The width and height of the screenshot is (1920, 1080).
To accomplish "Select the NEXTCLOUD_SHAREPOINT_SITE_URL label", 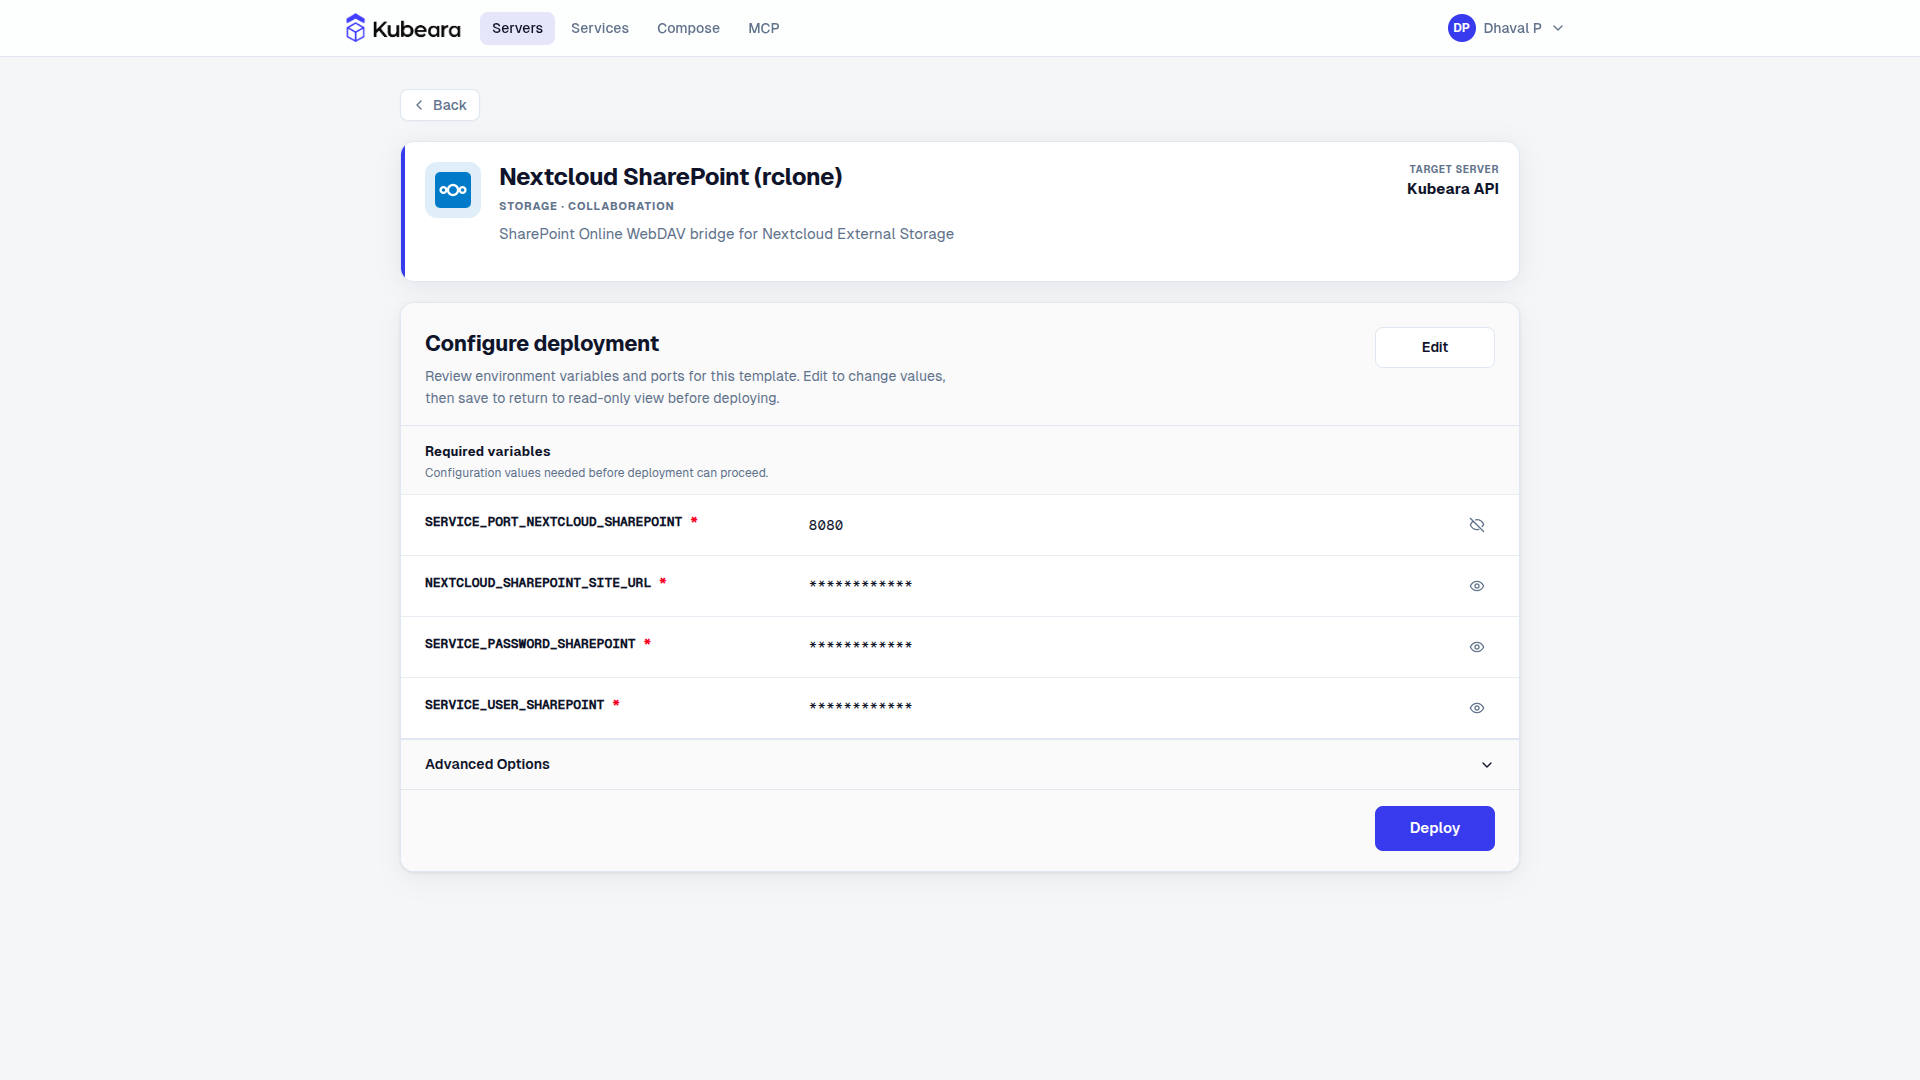I will pos(538,583).
